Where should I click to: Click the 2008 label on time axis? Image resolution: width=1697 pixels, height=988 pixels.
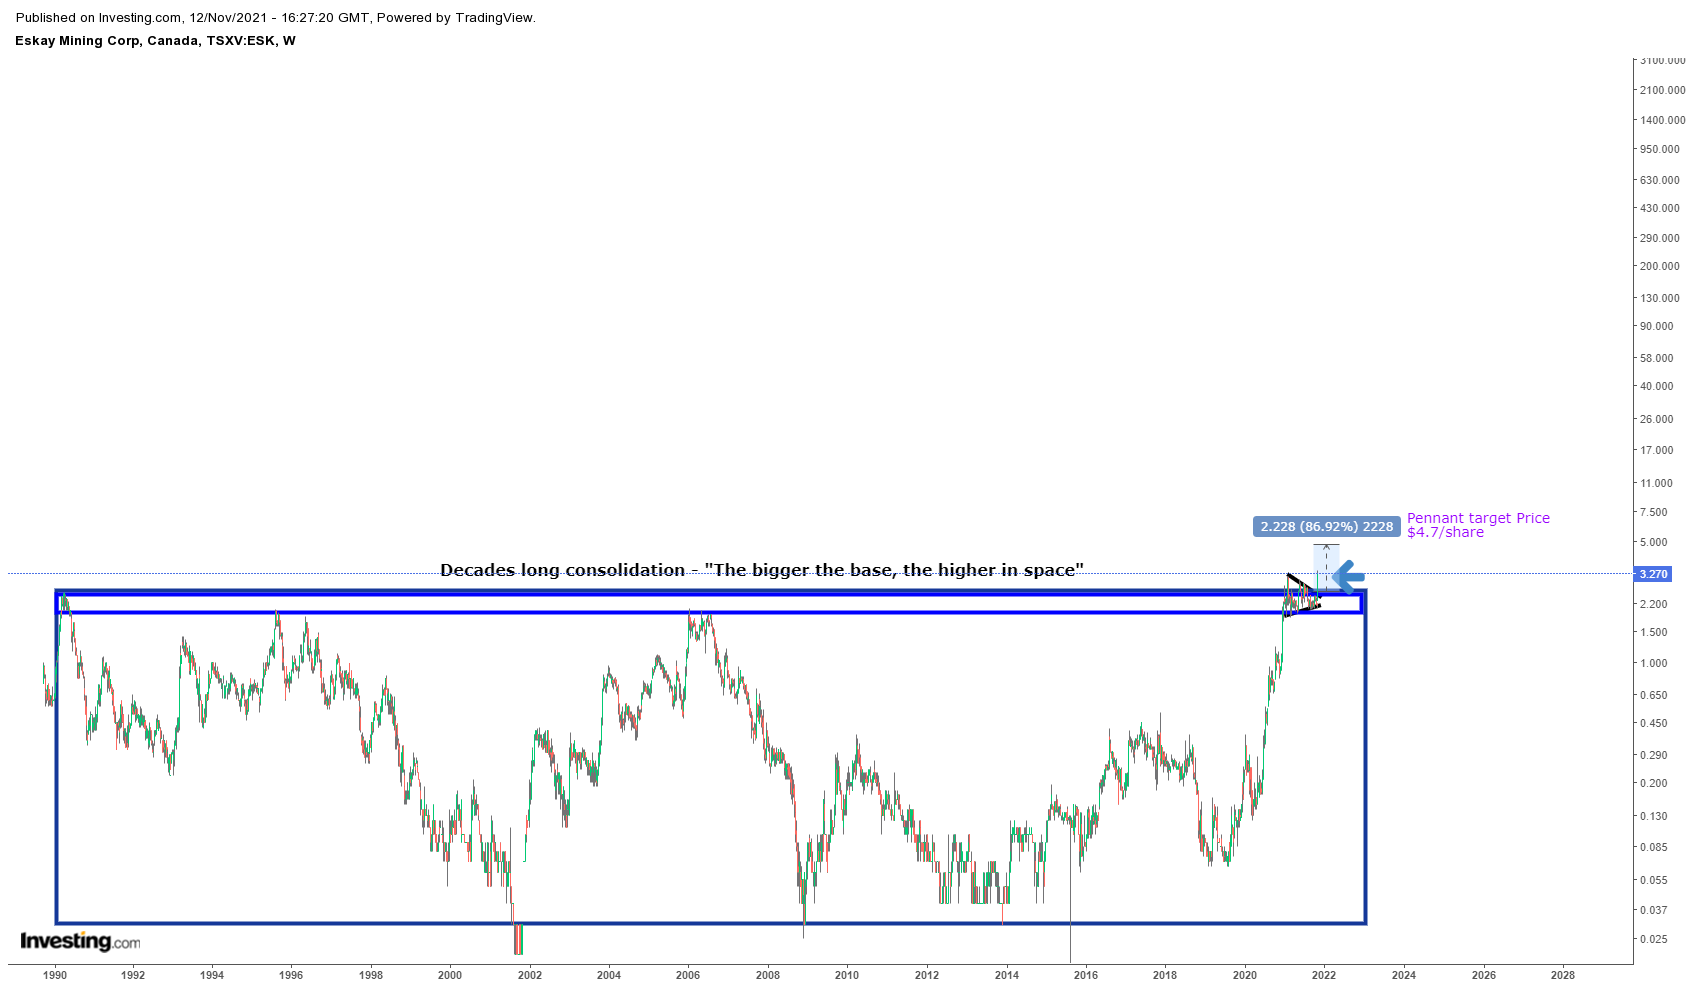pyautogui.click(x=767, y=975)
